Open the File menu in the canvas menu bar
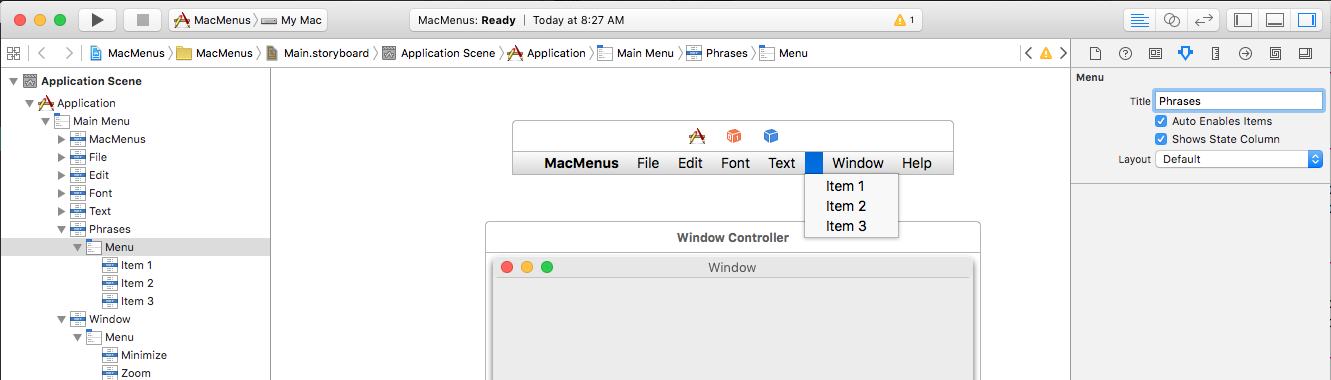Screen dimensions: 1331x380 648,163
